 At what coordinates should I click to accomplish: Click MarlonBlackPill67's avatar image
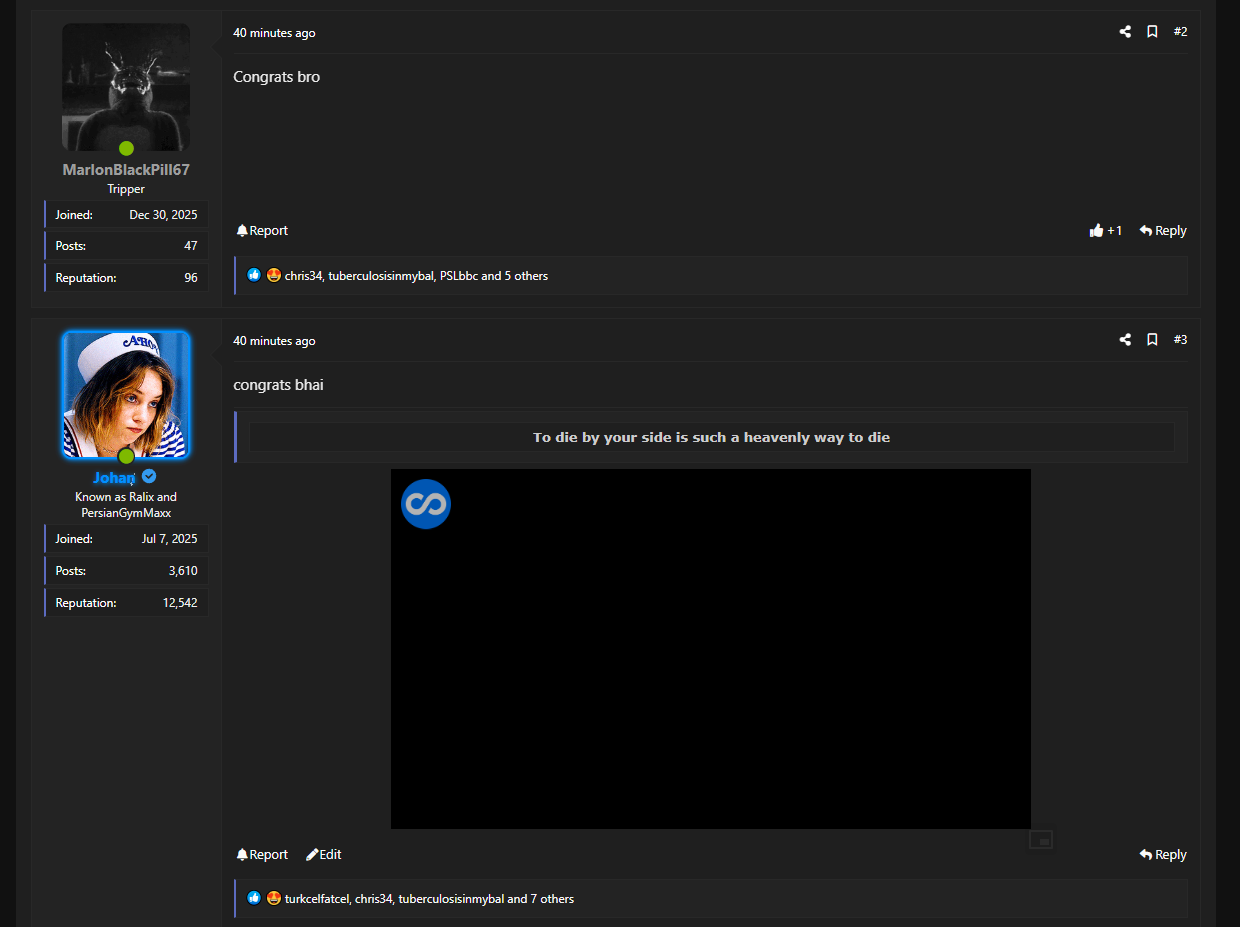tap(126, 87)
